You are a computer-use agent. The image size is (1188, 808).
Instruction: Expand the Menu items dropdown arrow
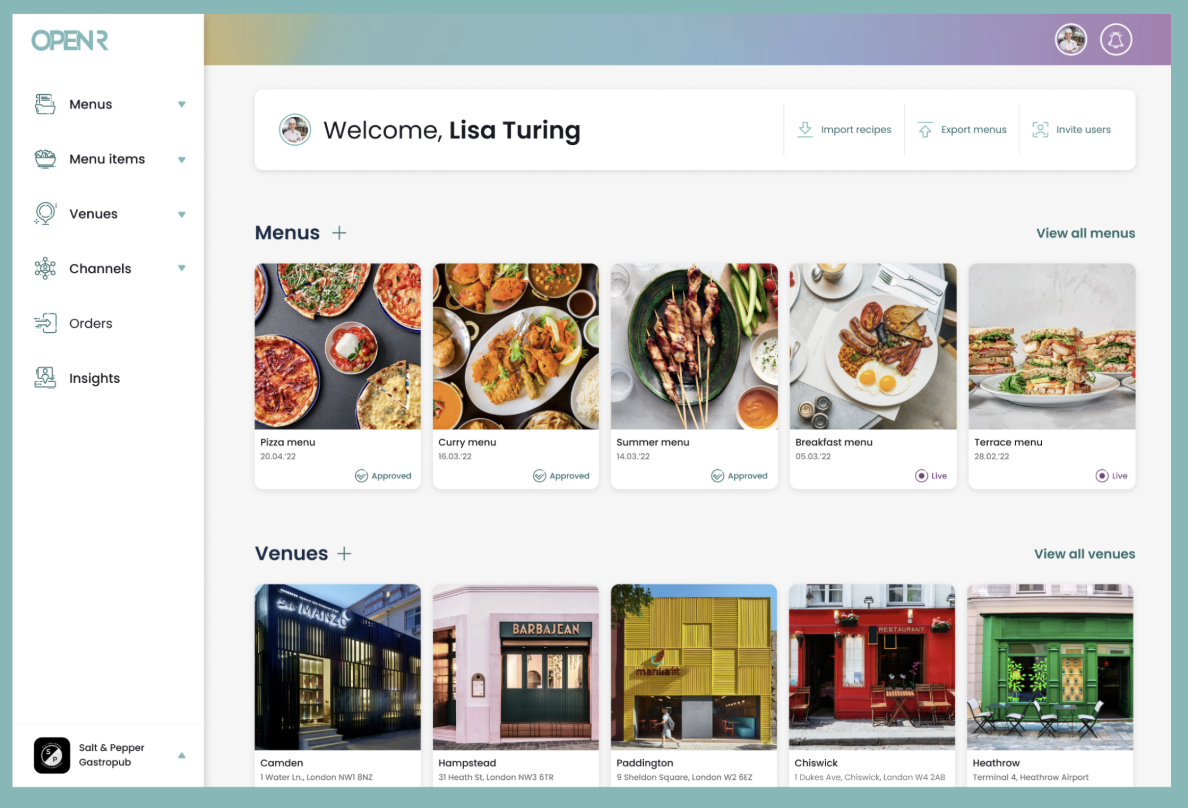pos(182,160)
